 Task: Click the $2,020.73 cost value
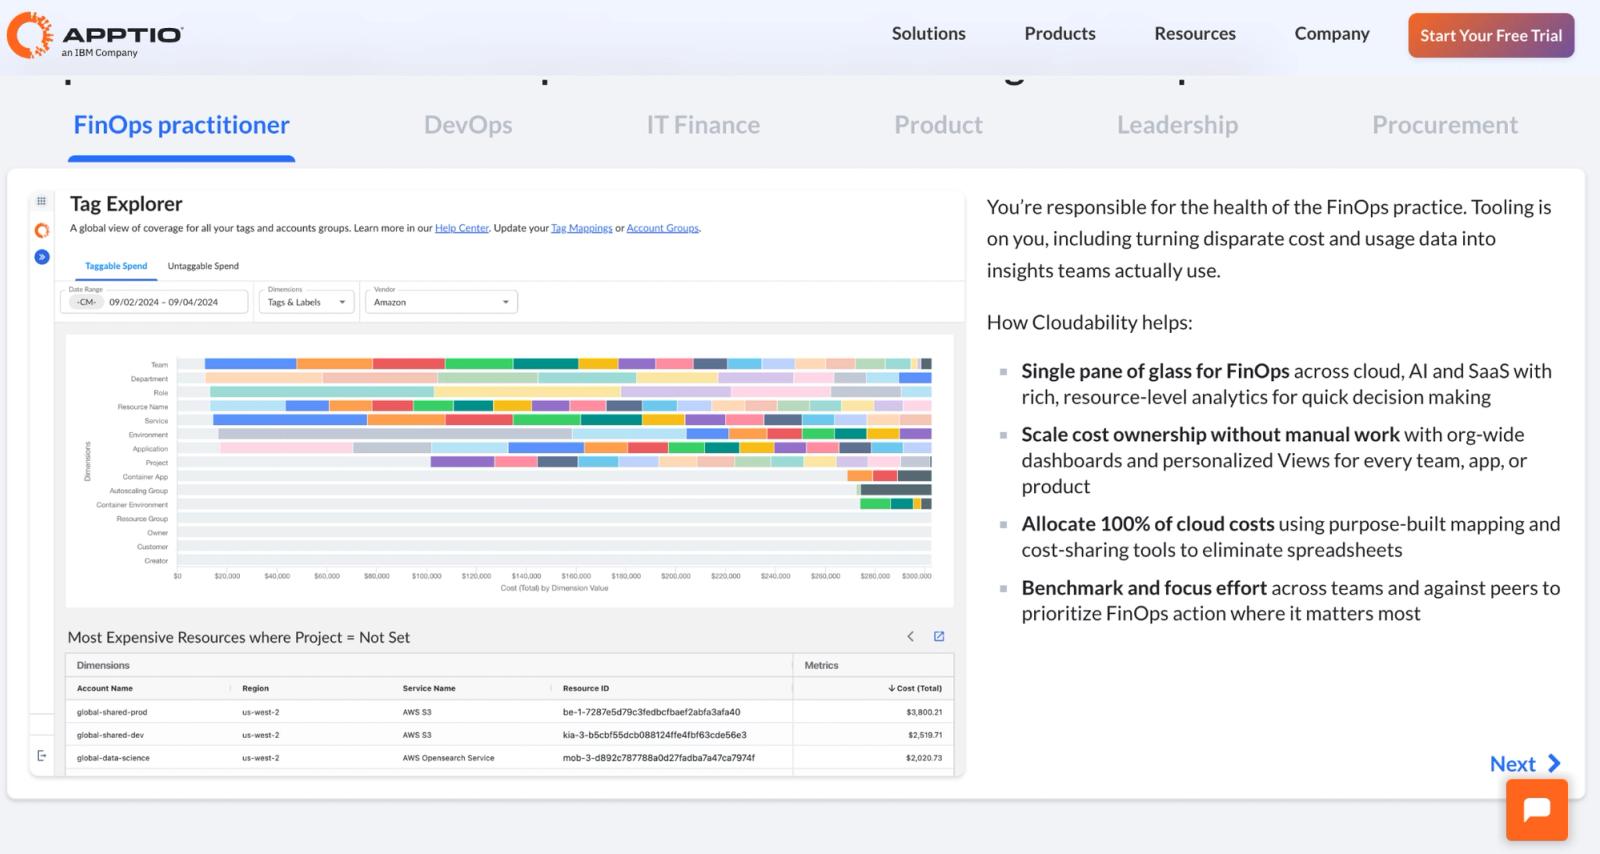[x=924, y=758]
